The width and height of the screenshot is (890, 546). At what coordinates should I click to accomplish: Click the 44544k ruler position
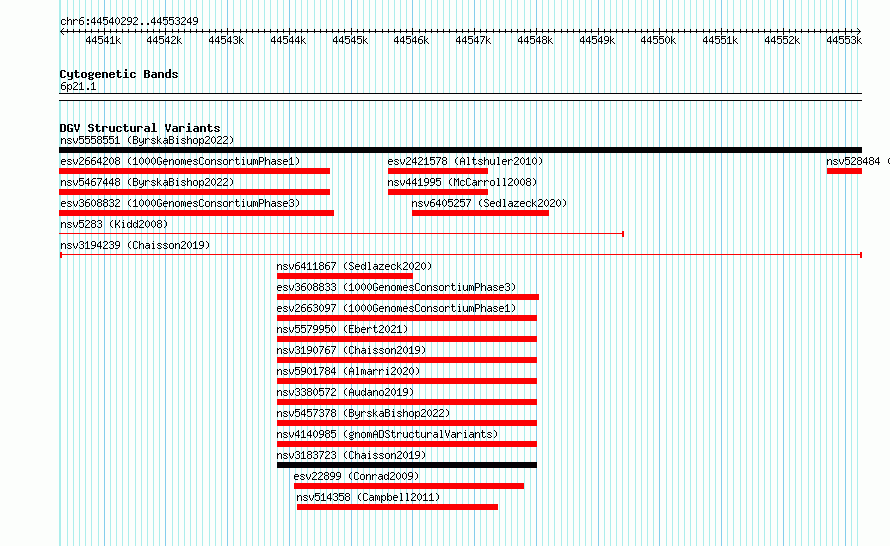pos(288,40)
